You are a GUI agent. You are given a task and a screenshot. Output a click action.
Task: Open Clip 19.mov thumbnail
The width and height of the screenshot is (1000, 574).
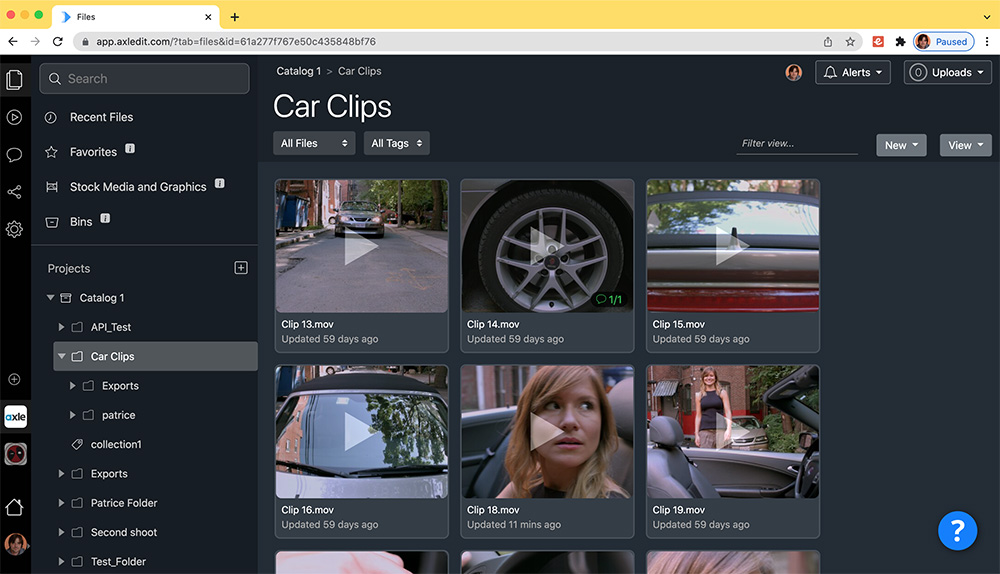click(x=733, y=432)
